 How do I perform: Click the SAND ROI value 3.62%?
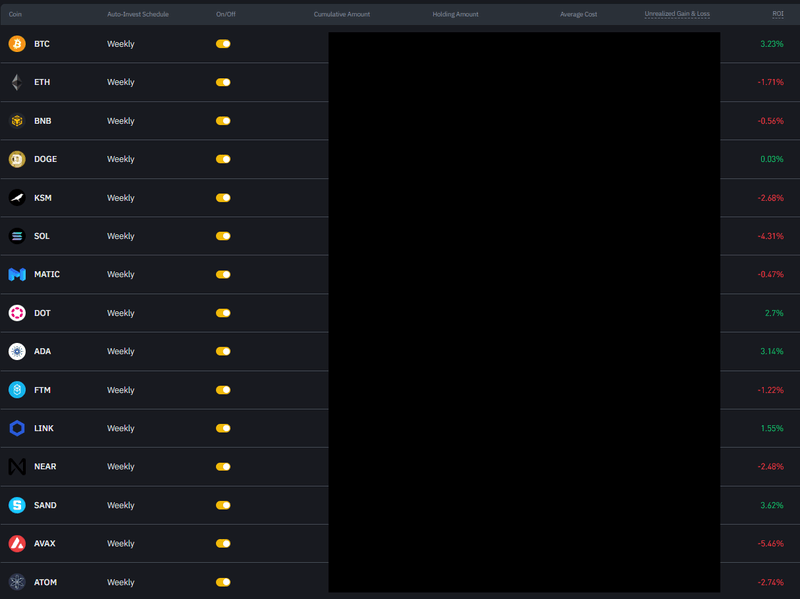pos(771,505)
